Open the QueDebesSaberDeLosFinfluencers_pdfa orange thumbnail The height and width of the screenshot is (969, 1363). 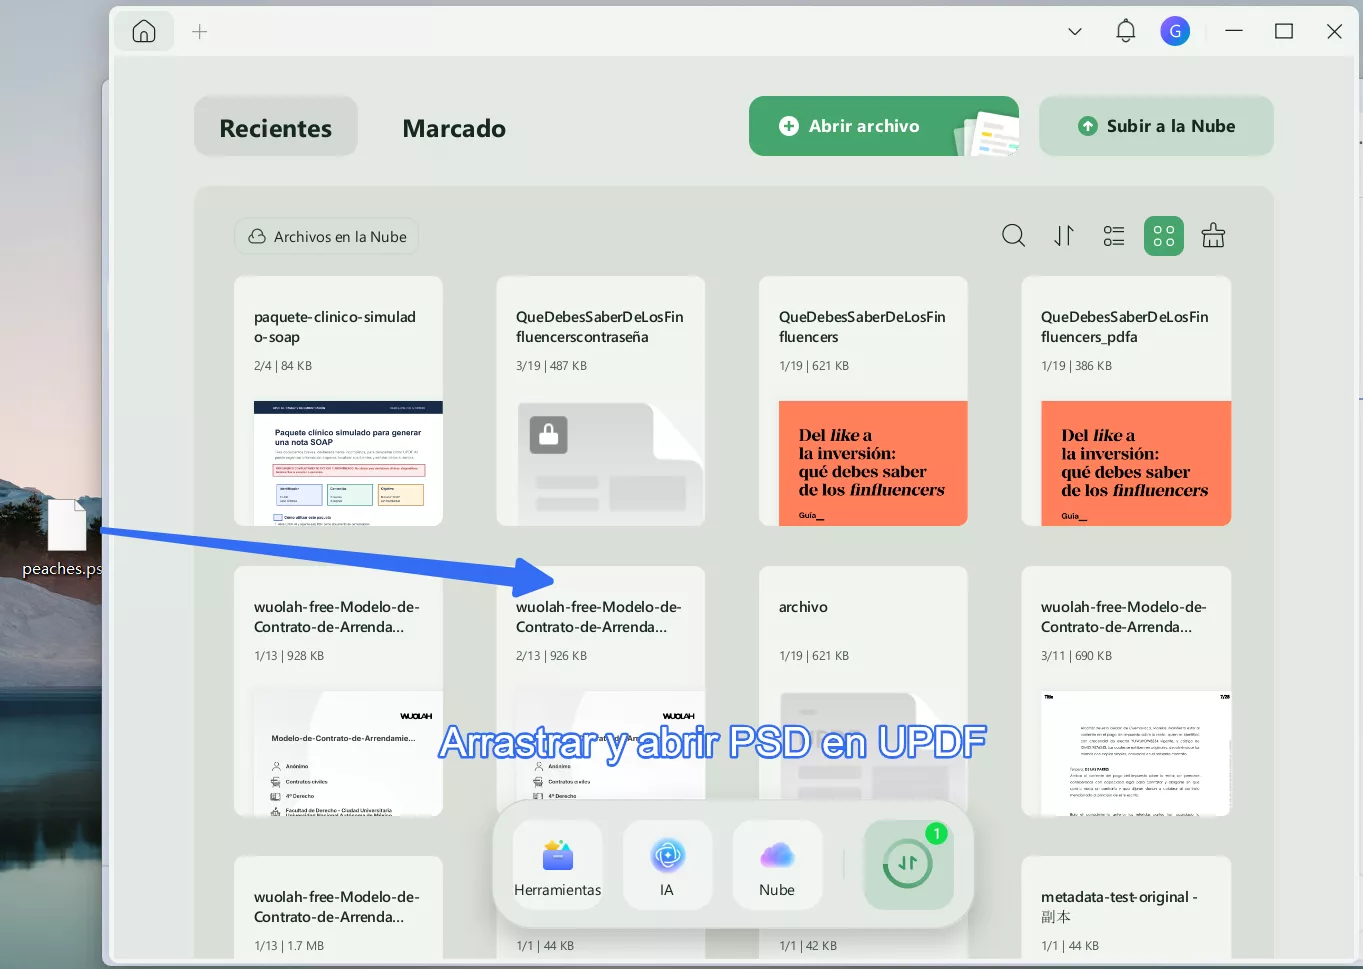(x=1136, y=463)
